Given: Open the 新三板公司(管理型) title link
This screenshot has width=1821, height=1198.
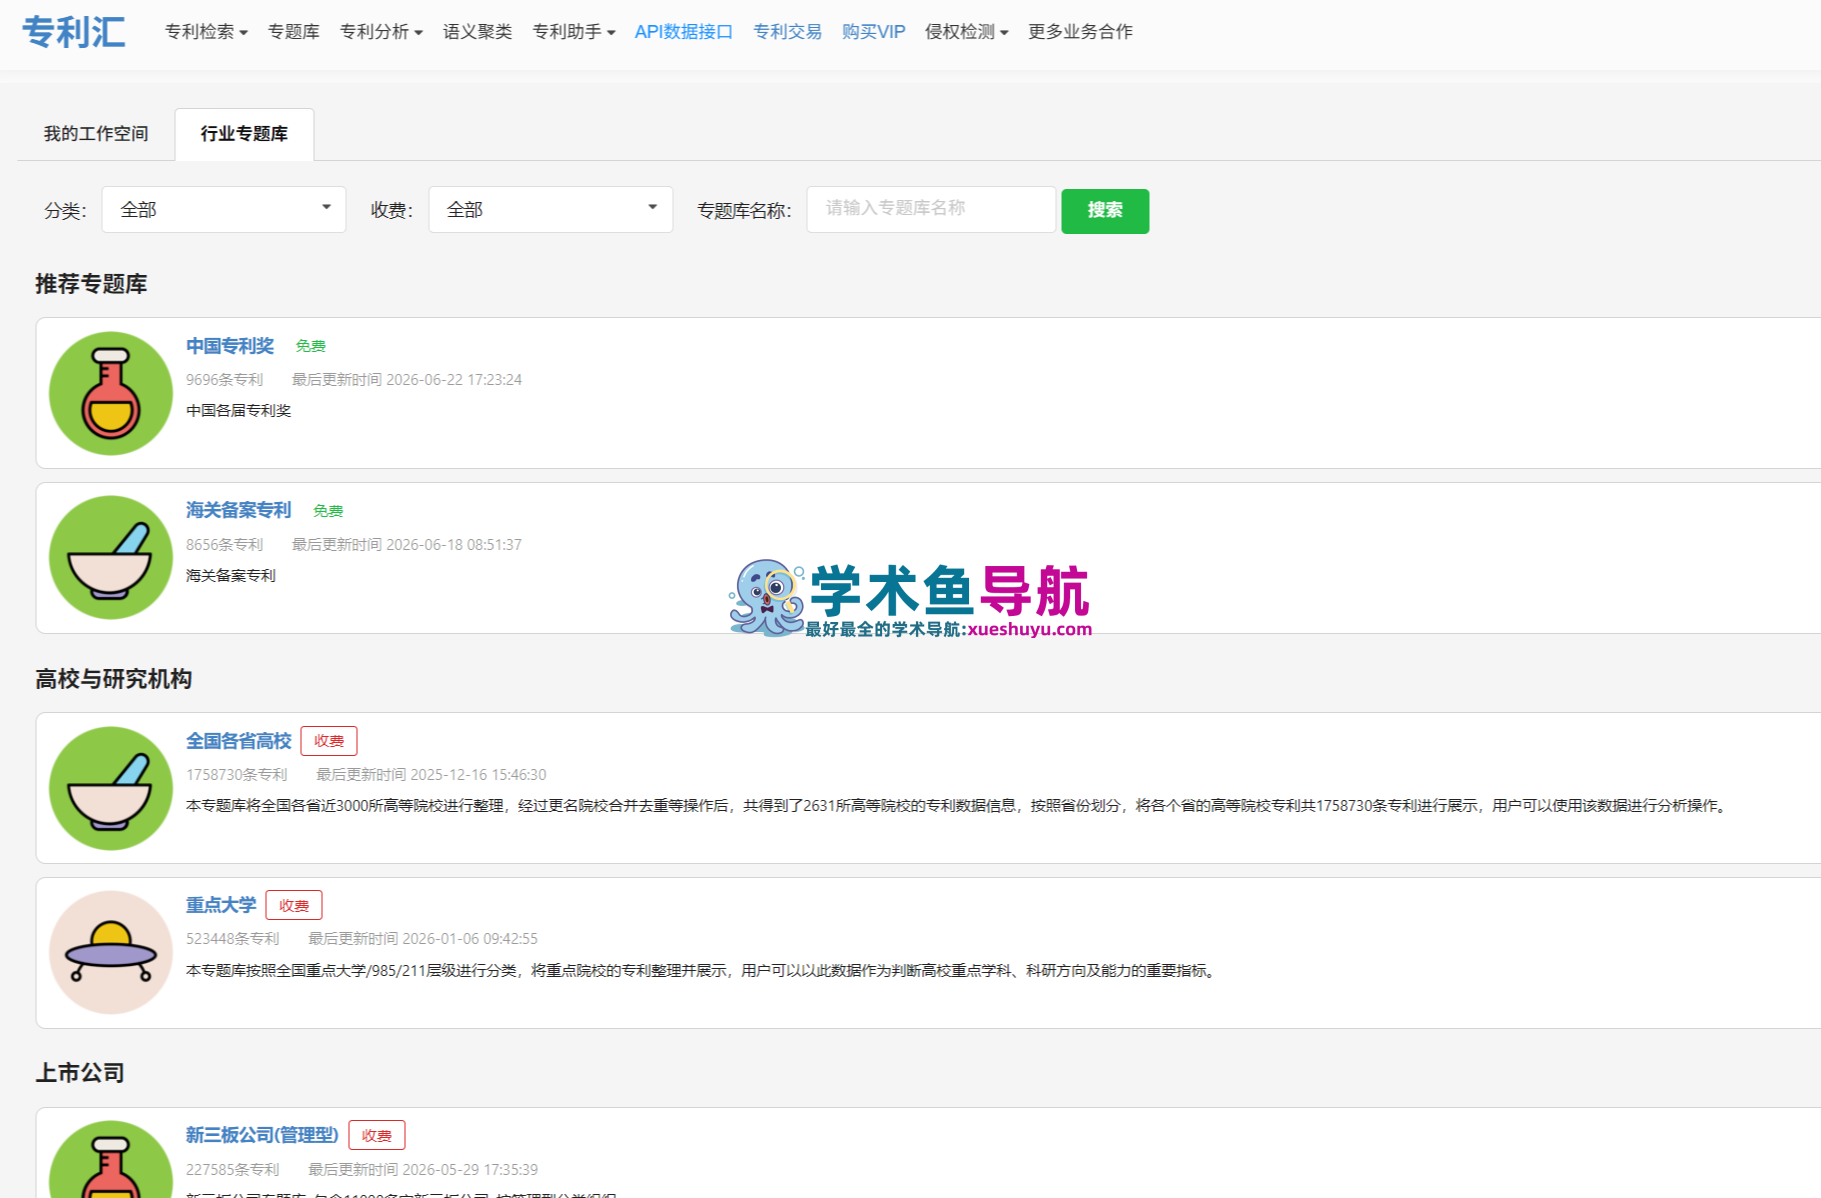Looking at the screenshot, I should coord(262,1135).
